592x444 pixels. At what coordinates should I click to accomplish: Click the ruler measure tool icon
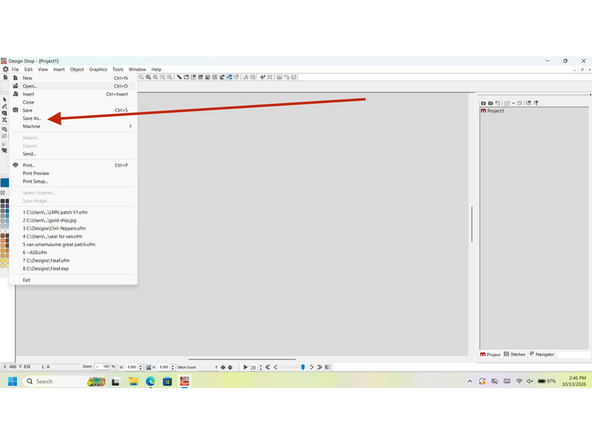click(x=179, y=77)
